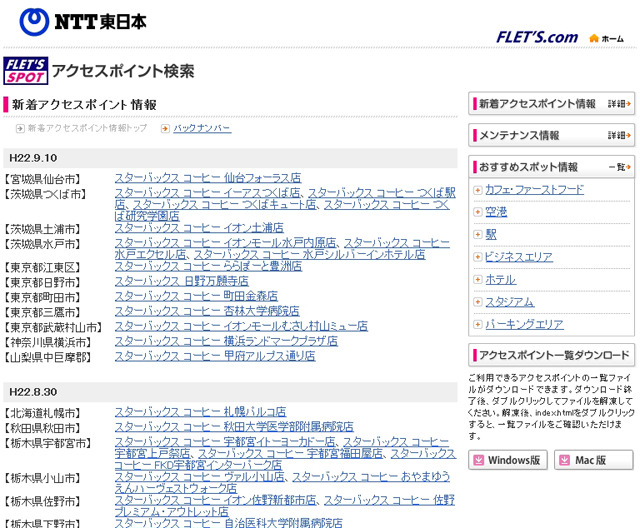Open スターバックス コーヒー 札幌パルコ店 link

[200, 412]
